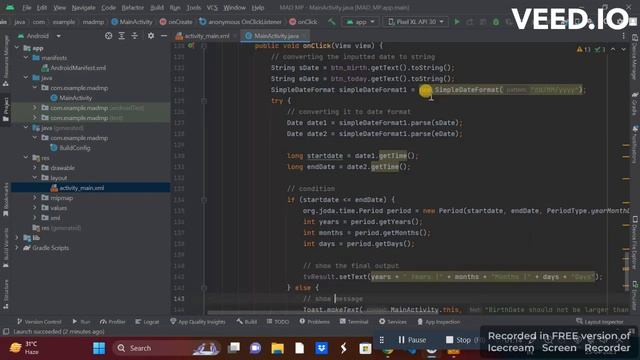Expand Gradle Scripts node
Screen dimensions: 640x360
17,248
